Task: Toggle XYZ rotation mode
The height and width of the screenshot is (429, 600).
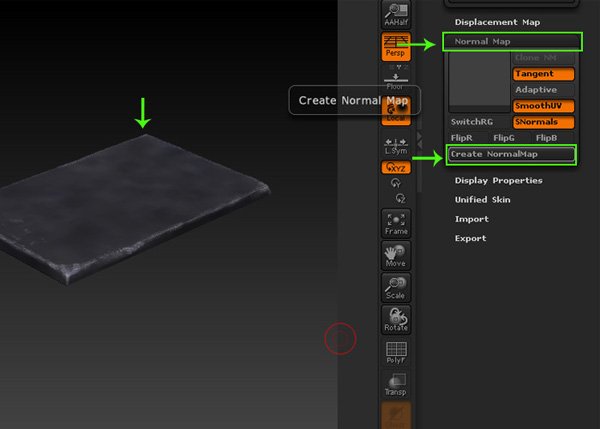Action: point(396,168)
